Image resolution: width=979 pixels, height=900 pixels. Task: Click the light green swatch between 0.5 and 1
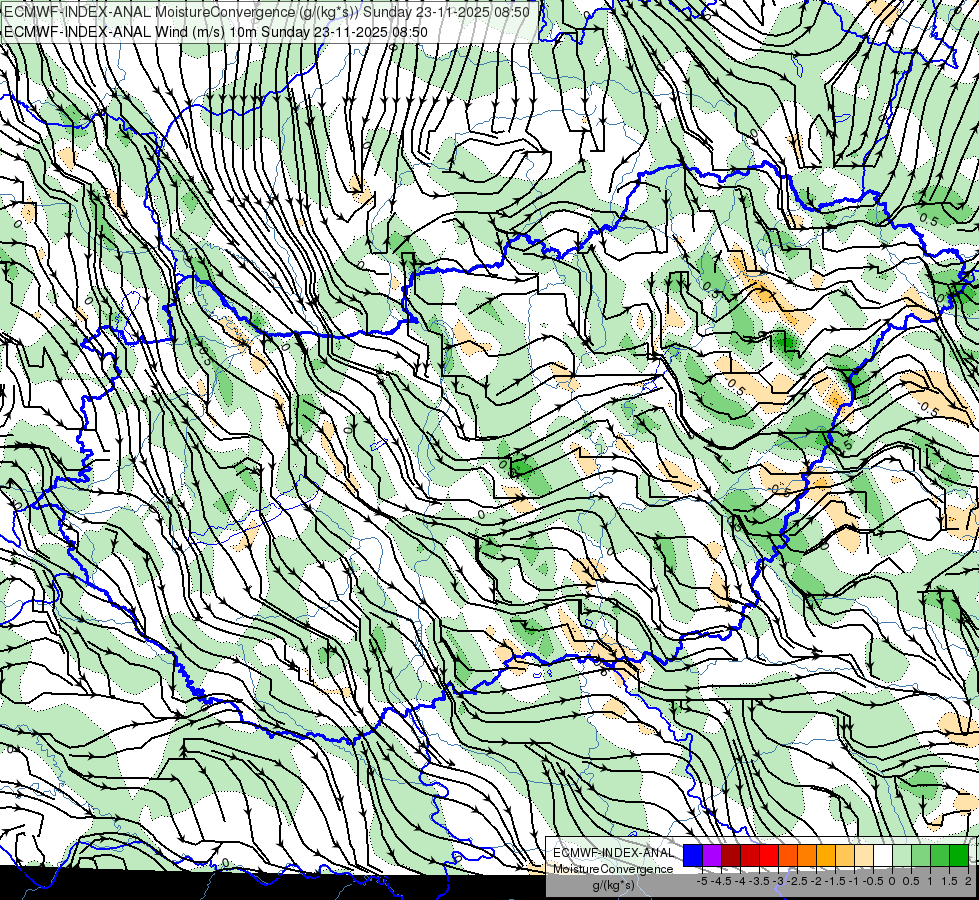click(x=921, y=856)
